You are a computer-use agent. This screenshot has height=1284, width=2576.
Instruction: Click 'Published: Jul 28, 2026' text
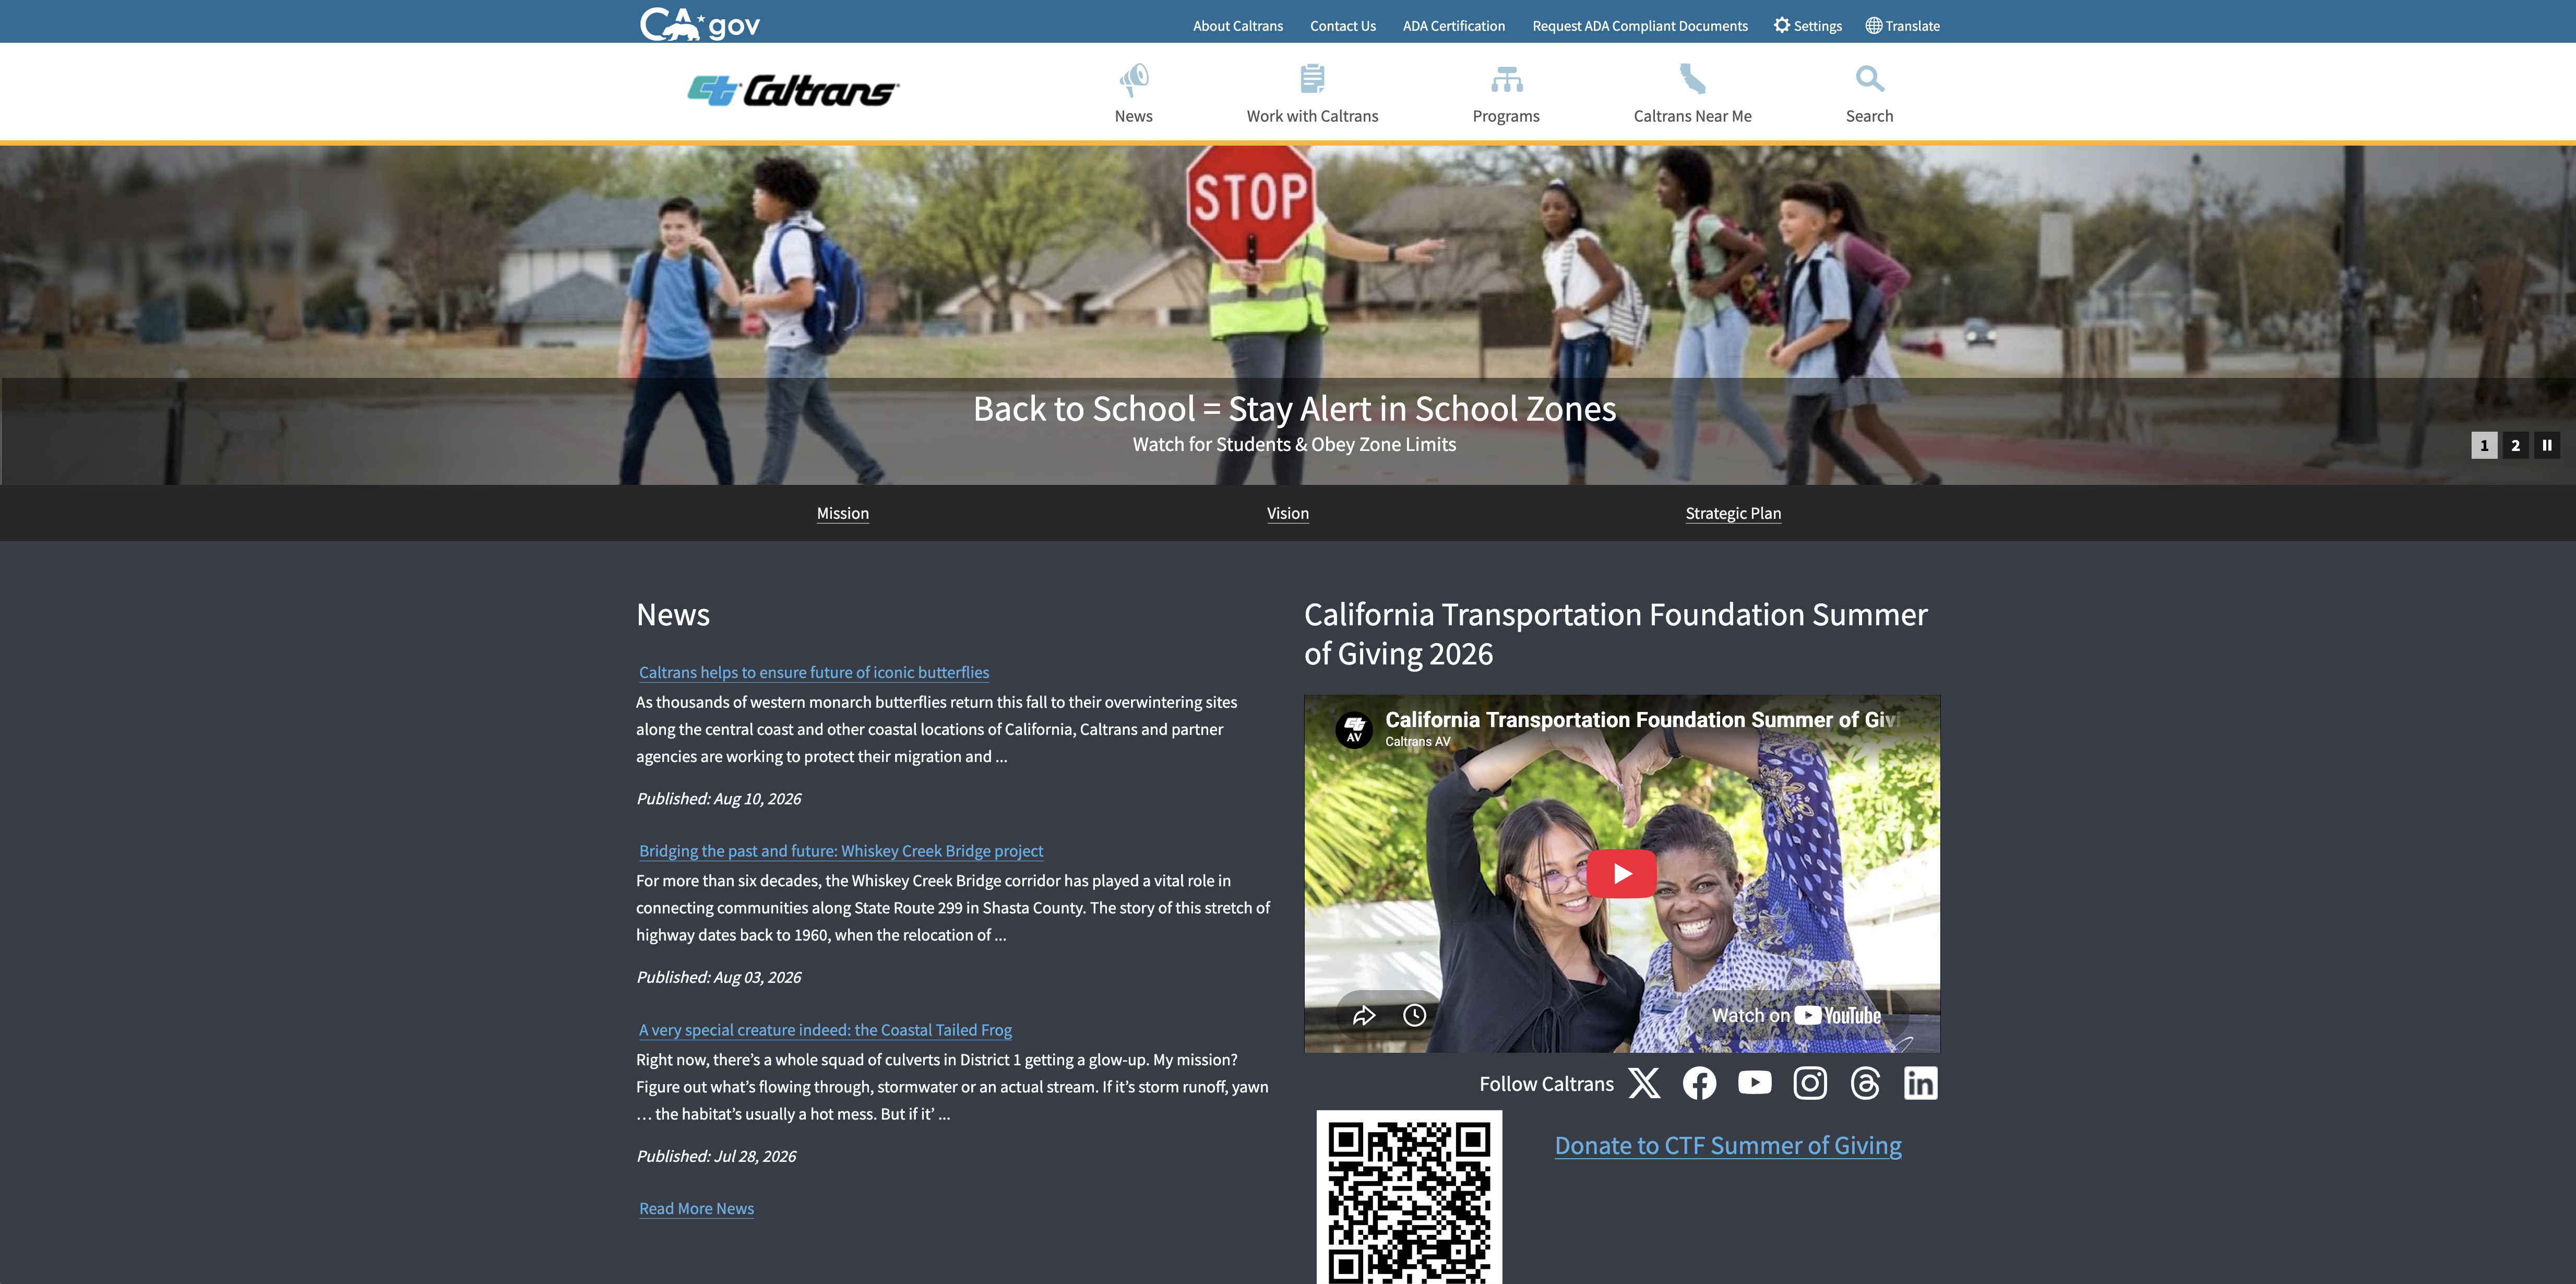[716, 1156]
